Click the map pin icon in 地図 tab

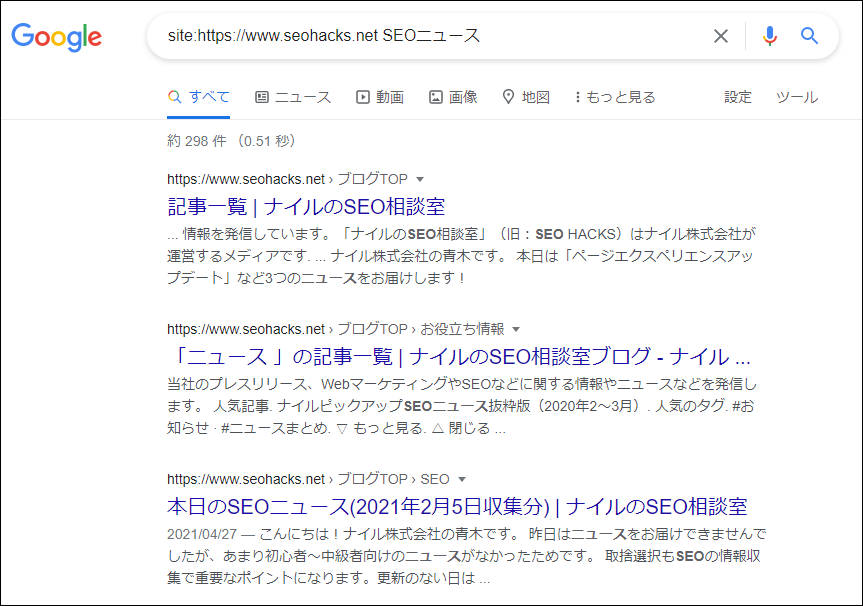(x=508, y=97)
